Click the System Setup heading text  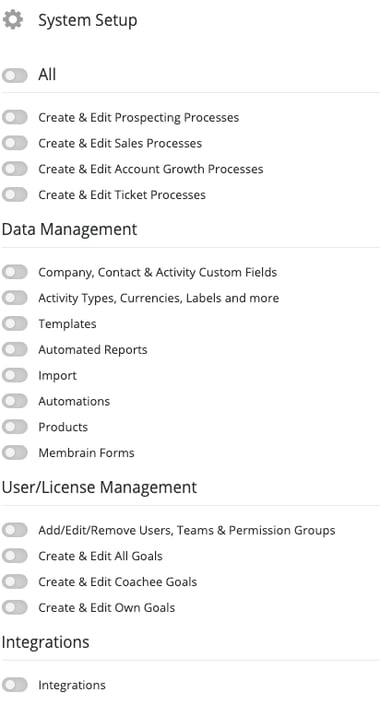point(88,21)
